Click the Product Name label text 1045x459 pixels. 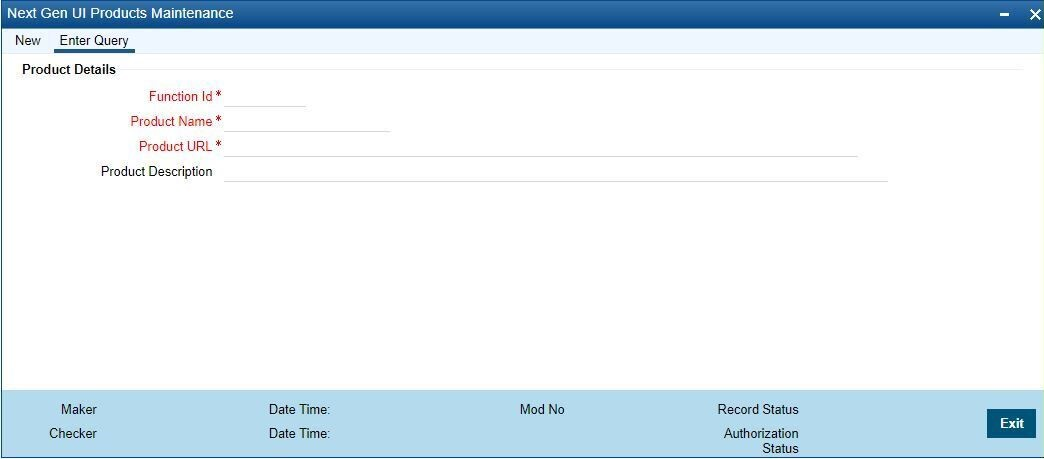pyautogui.click(x=171, y=122)
